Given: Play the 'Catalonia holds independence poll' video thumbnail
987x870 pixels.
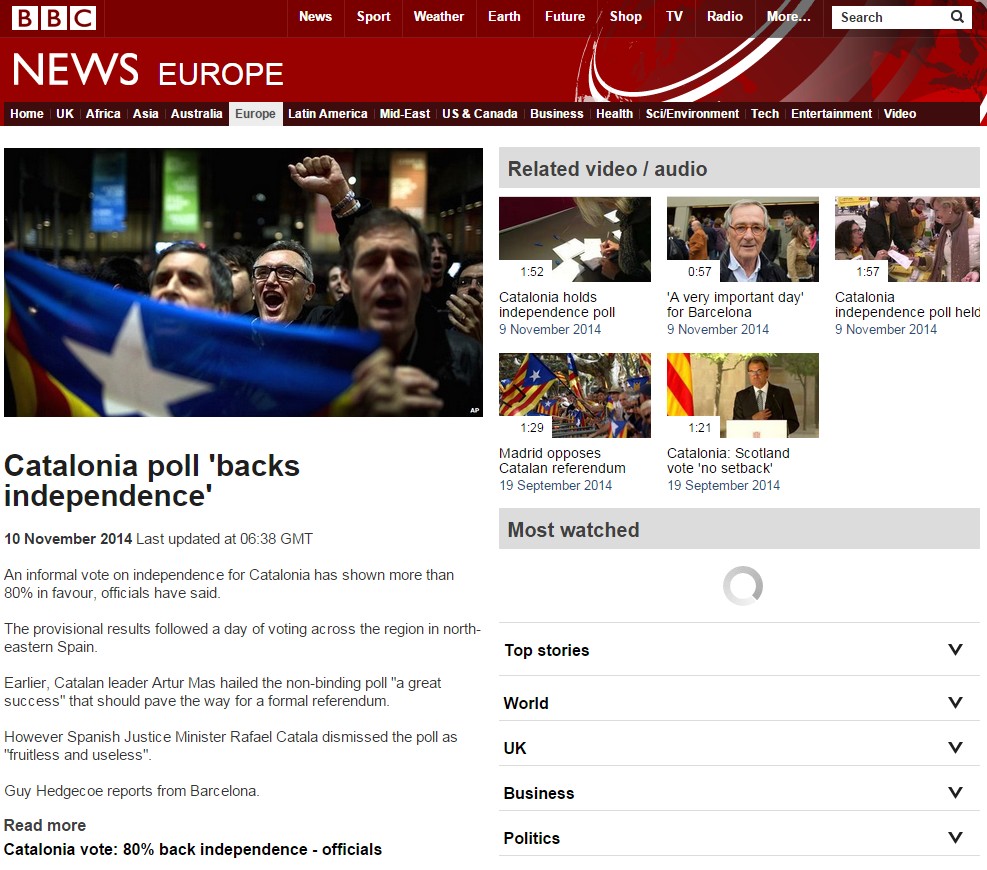Looking at the screenshot, I should pos(574,239).
